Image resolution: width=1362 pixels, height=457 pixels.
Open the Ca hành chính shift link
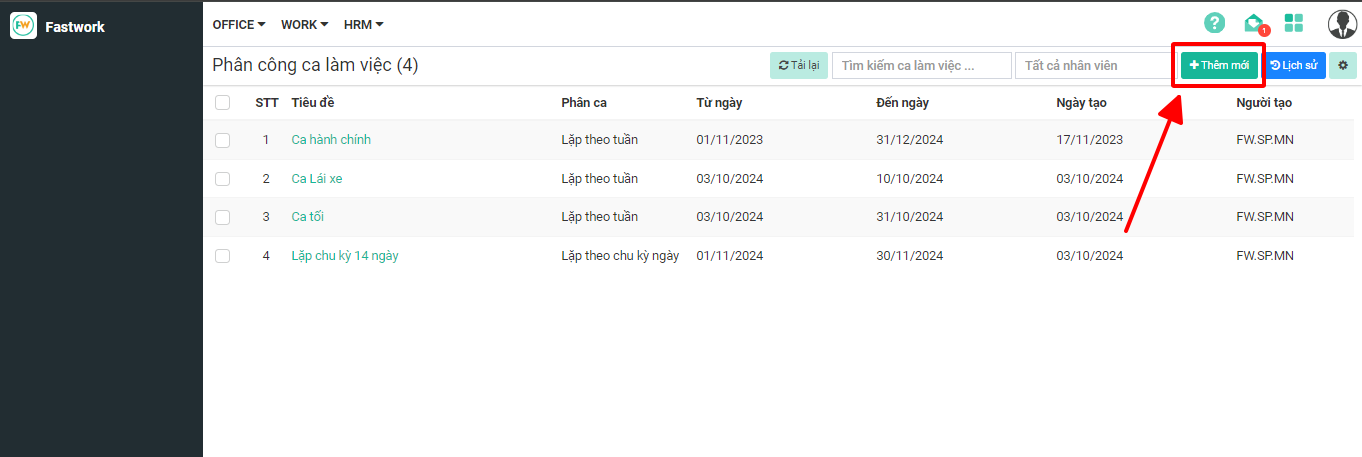point(331,140)
